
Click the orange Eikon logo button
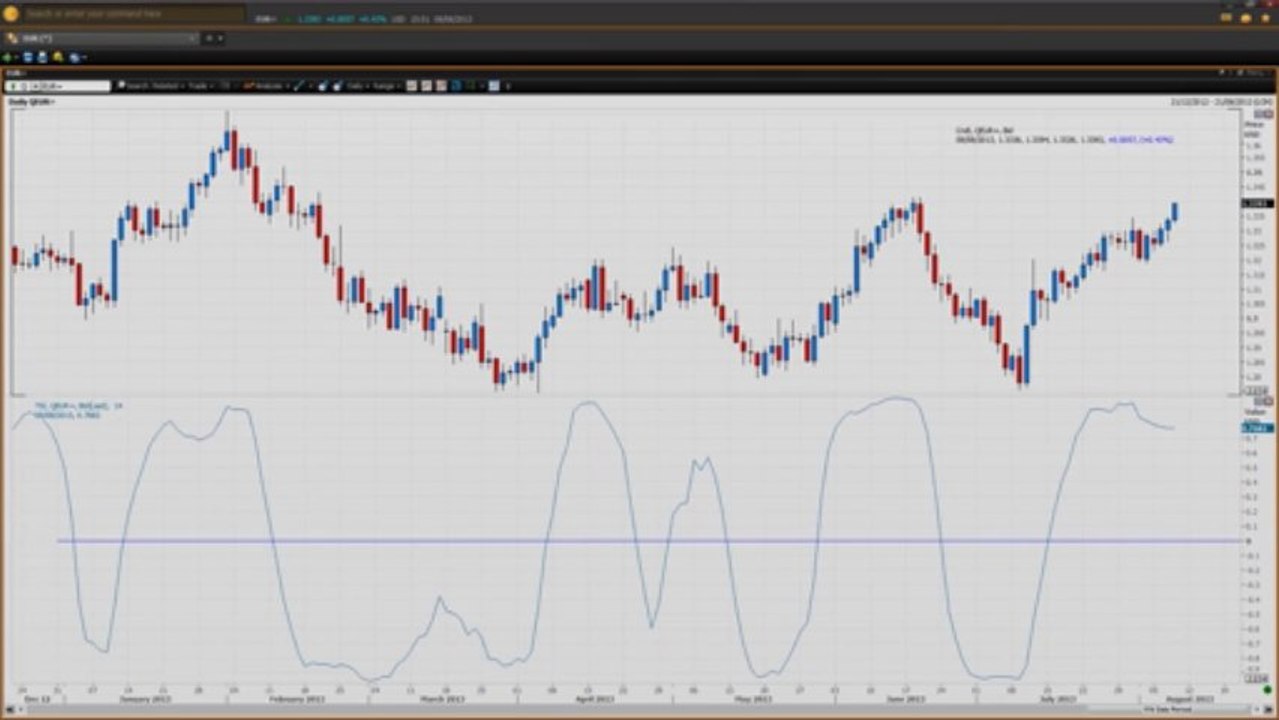click(x=11, y=13)
